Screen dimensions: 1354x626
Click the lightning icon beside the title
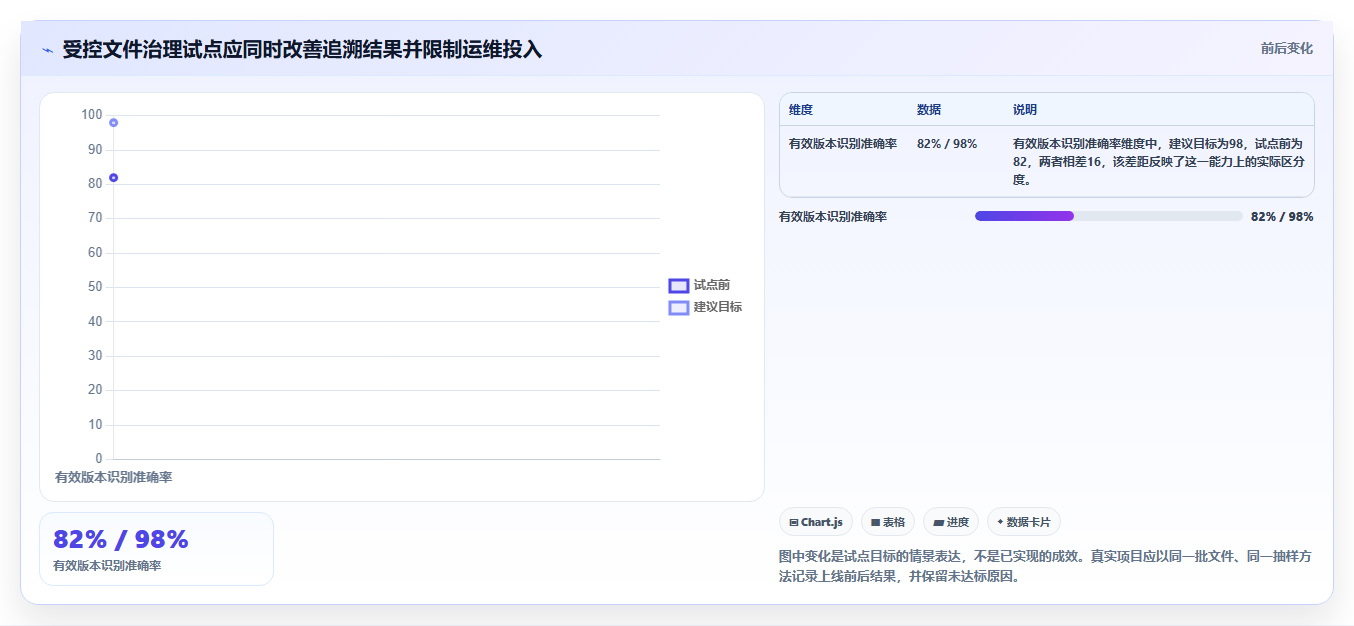[x=47, y=50]
